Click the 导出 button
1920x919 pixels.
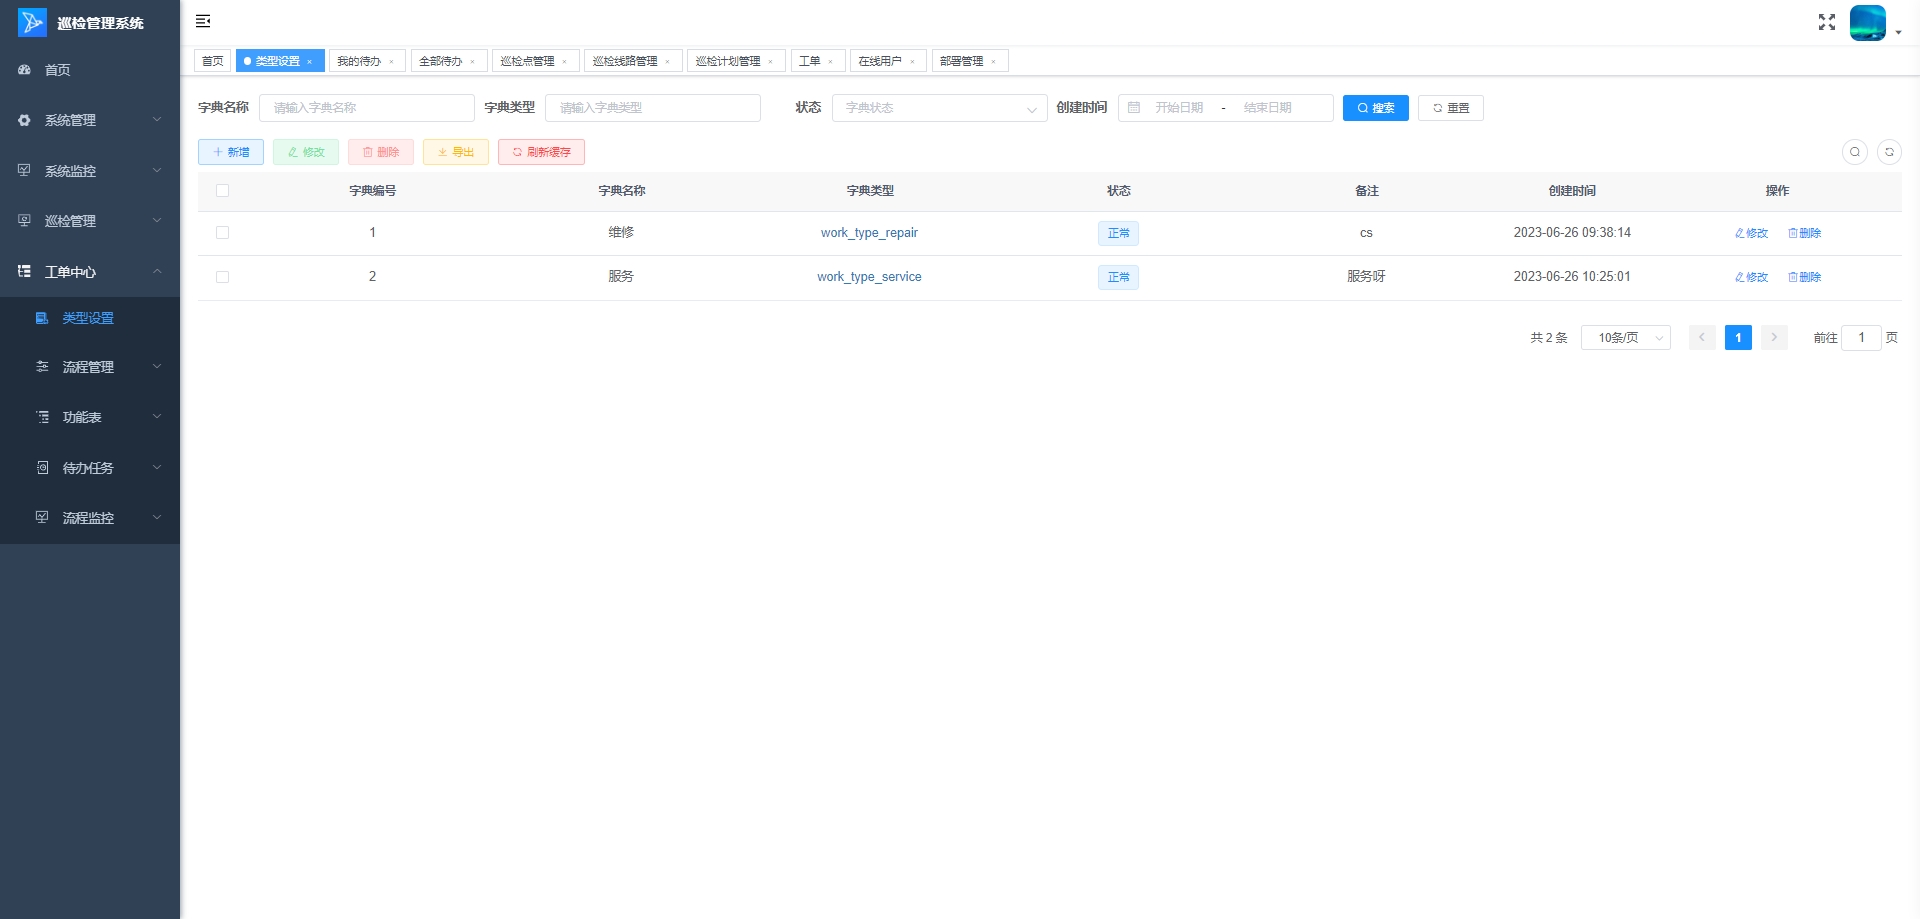[x=456, y=152]
